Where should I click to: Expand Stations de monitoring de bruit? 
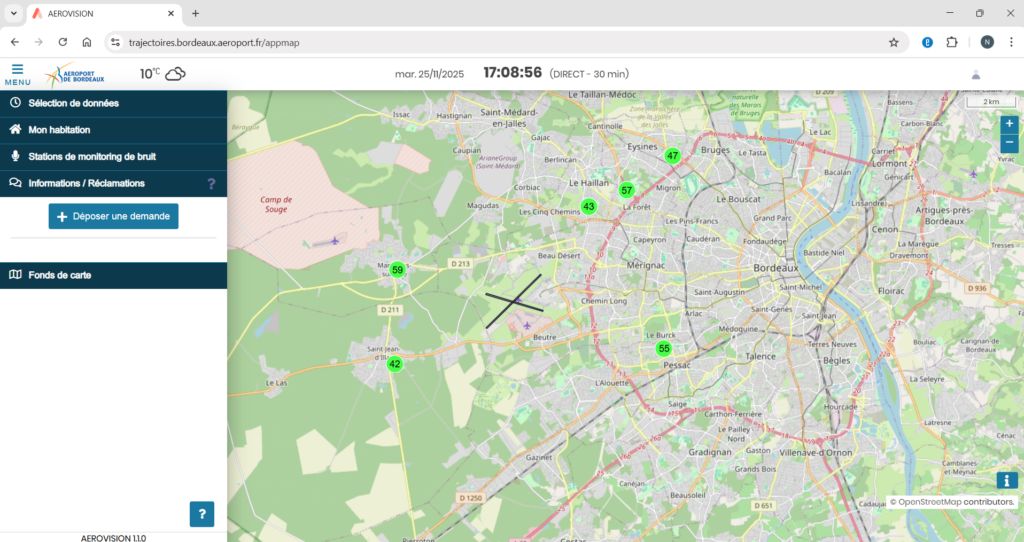92,157
